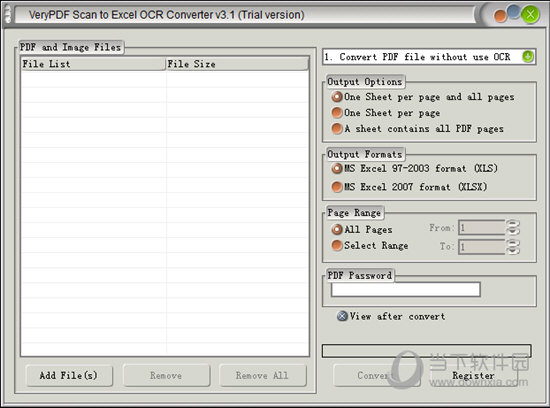The image size is (550, 408).
Task: Increase the From page stepper
Action: coord(513,224)
